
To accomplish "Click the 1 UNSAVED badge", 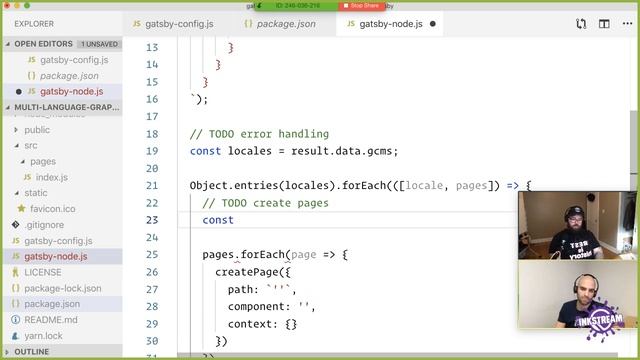I will [99, 44].
